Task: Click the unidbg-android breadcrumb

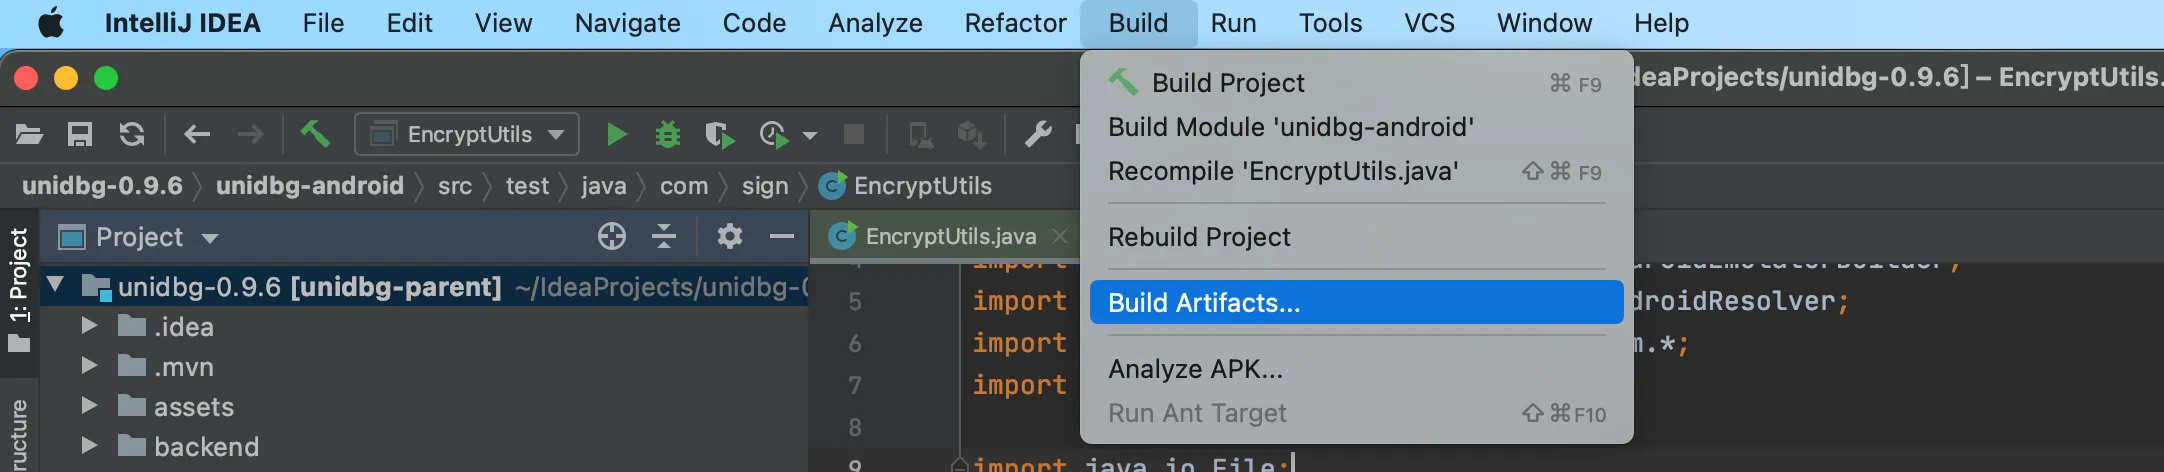Action: coord(310,186)
